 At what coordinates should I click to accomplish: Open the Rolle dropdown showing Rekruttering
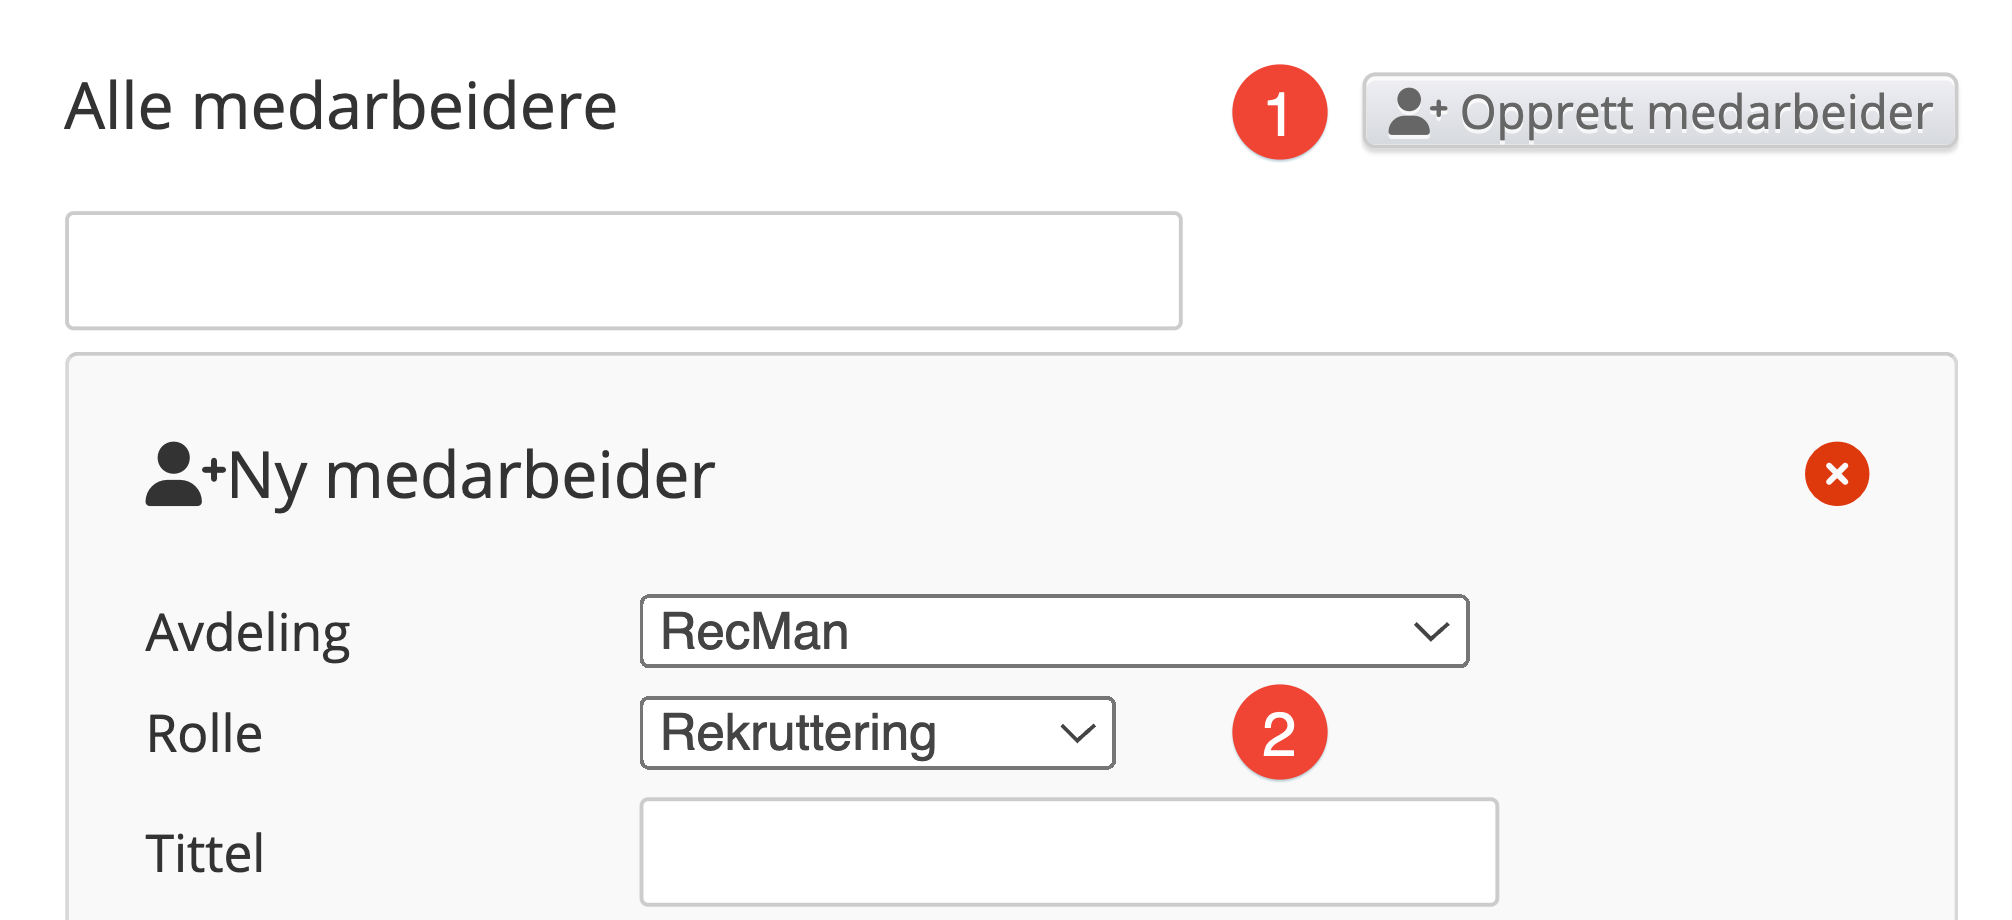[x=877, y=733]
